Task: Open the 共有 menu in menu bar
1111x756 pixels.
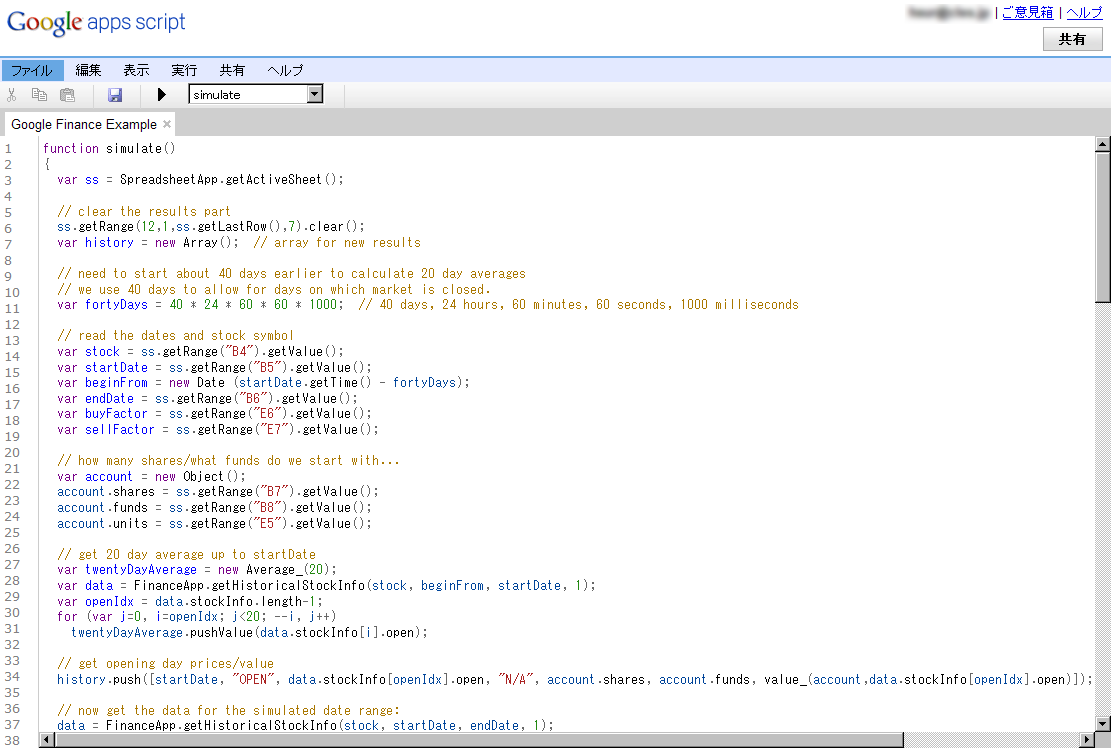Action: (232, 70)
